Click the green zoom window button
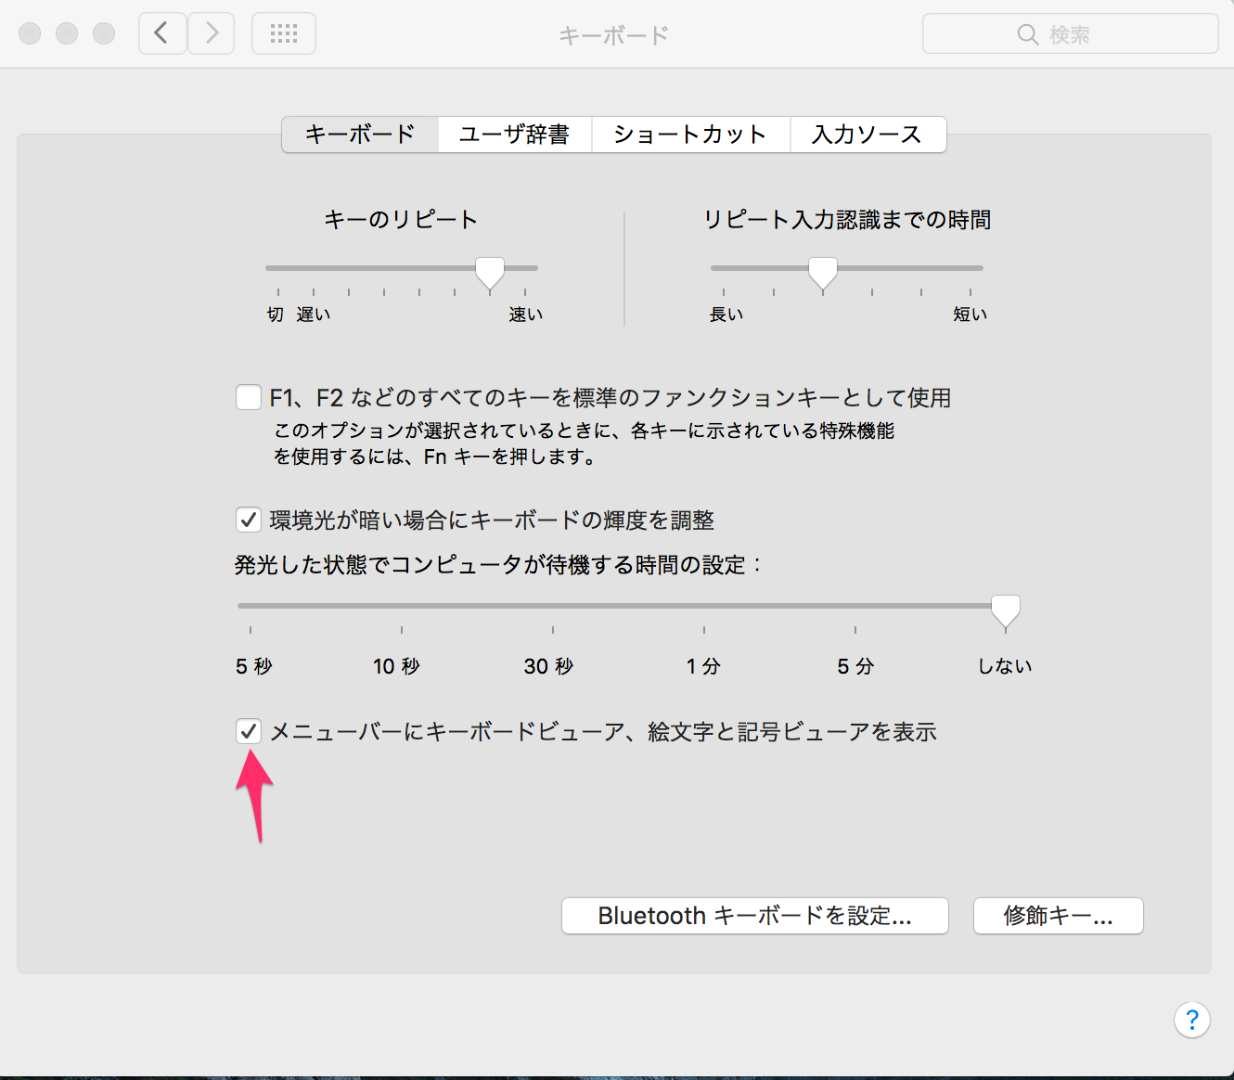 pos(104,34)
